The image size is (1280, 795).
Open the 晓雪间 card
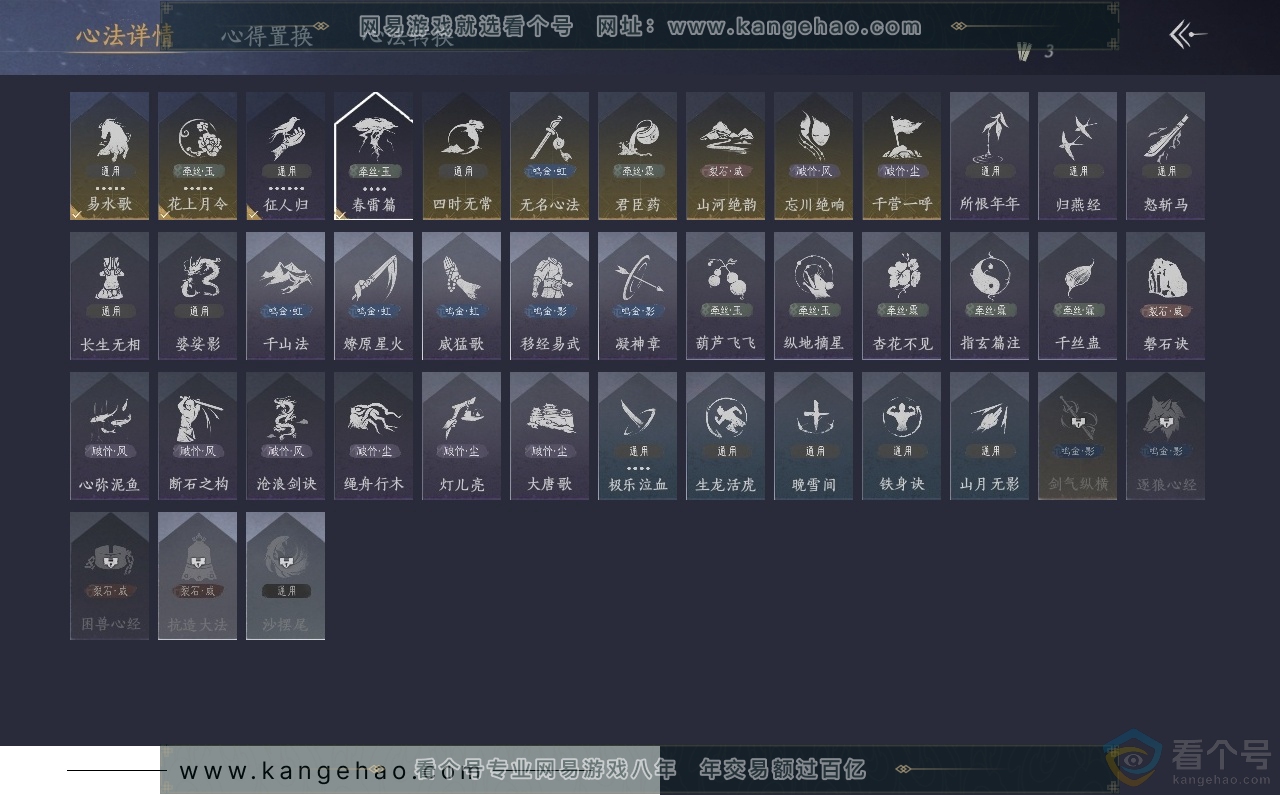814,436
